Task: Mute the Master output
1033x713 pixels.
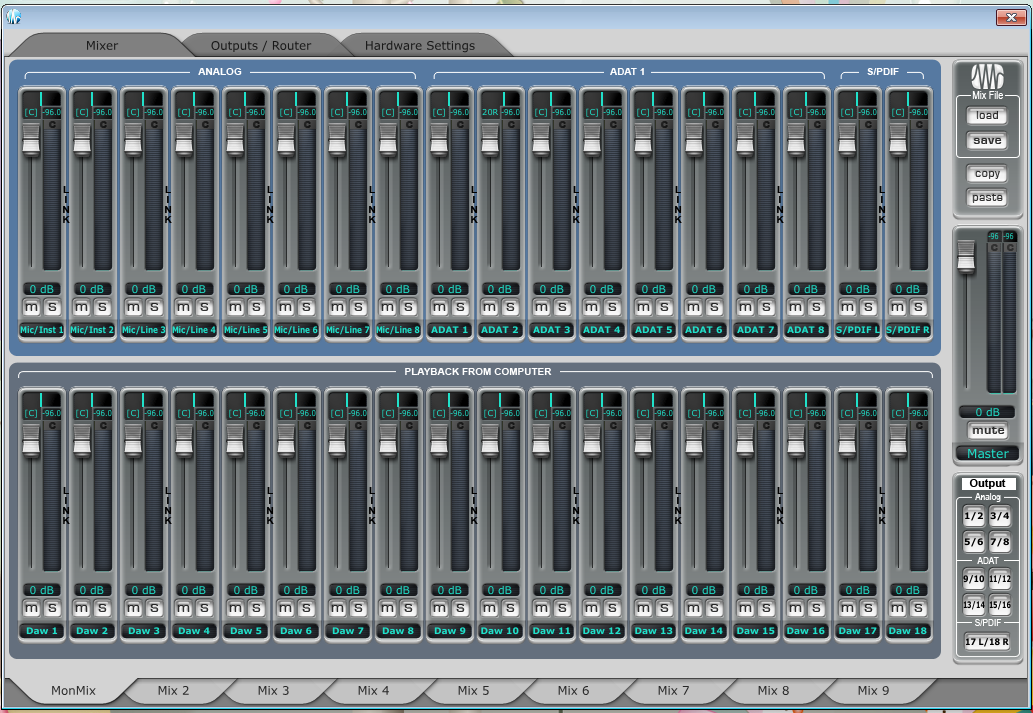Action: coord(987,431)
